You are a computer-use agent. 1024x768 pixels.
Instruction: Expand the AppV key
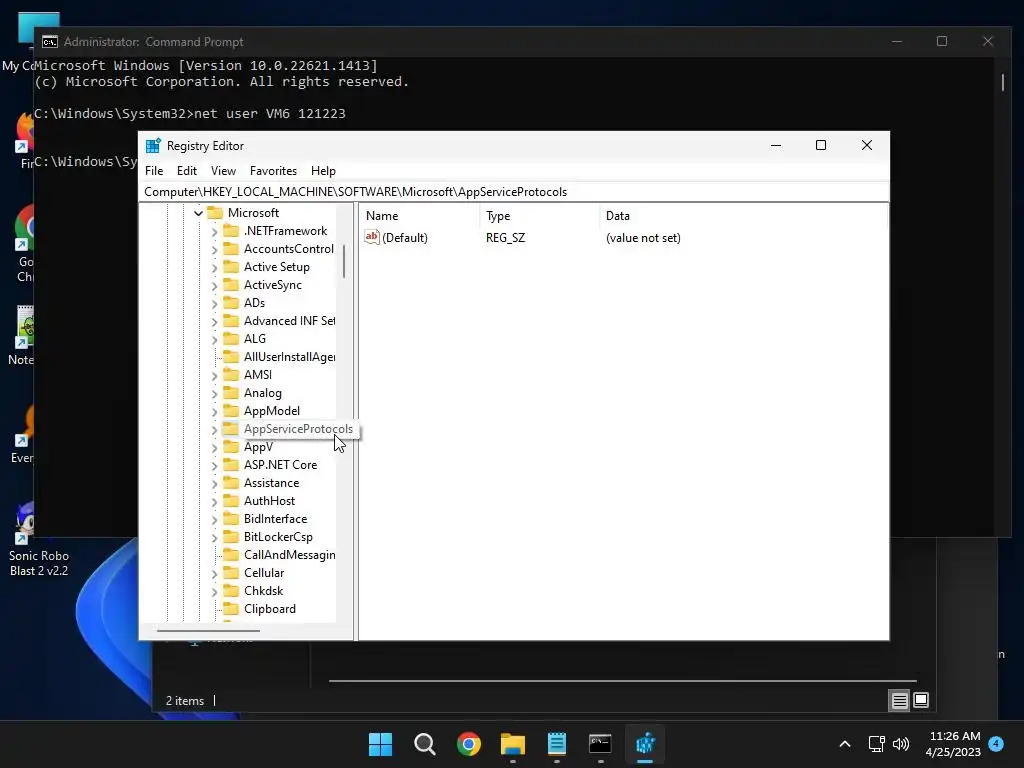[x=214, y=447]
